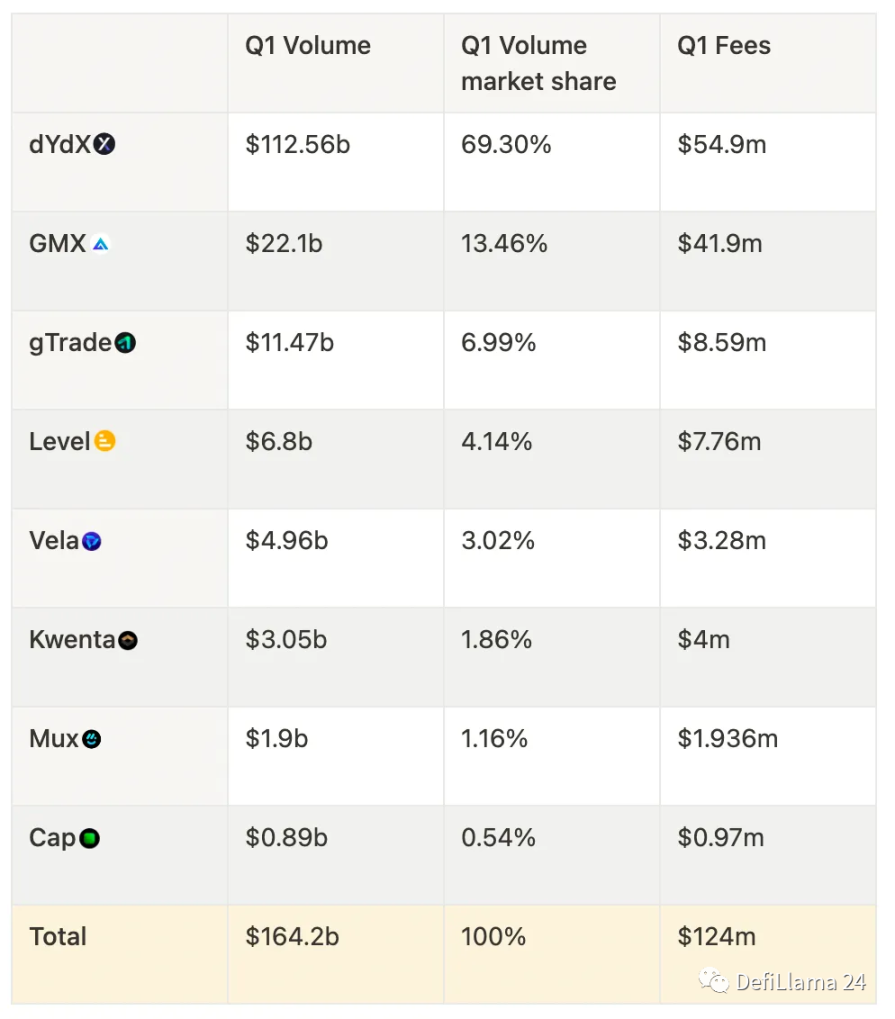This screenshot has height=1019, width=895.
Task: Click GMX market share 13.46% cell
Action: [504, 244]
